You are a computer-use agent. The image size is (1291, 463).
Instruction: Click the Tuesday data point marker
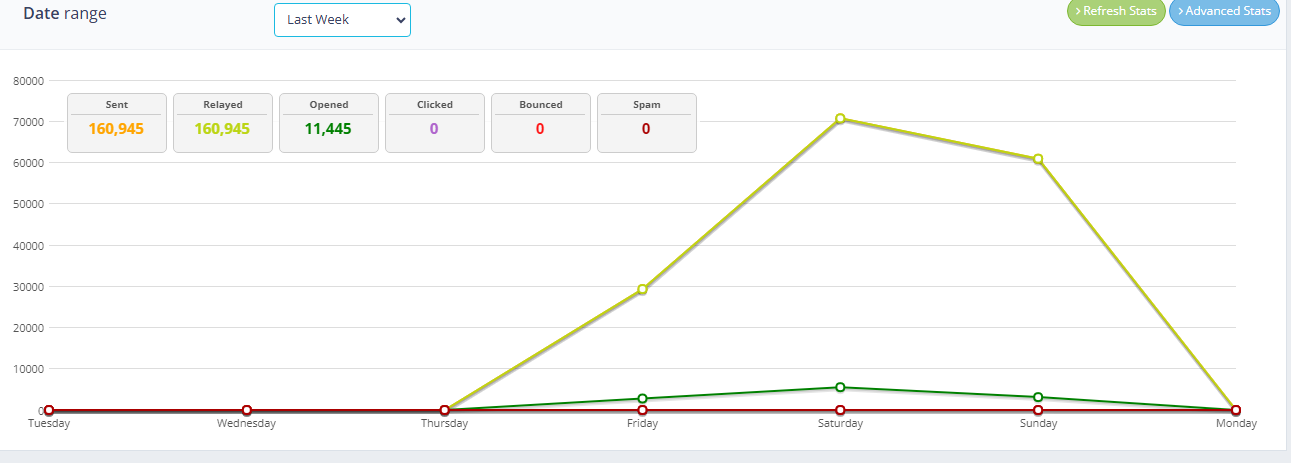(x=48, y=410)
